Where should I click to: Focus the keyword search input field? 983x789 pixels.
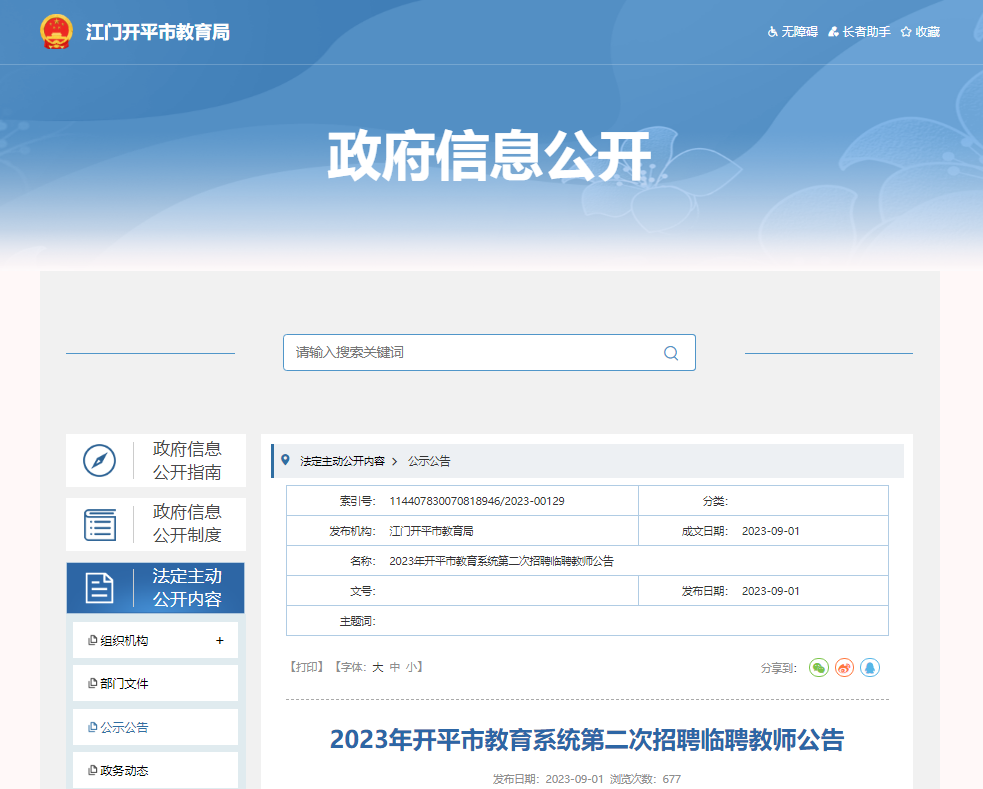click(x=470, y=353)
